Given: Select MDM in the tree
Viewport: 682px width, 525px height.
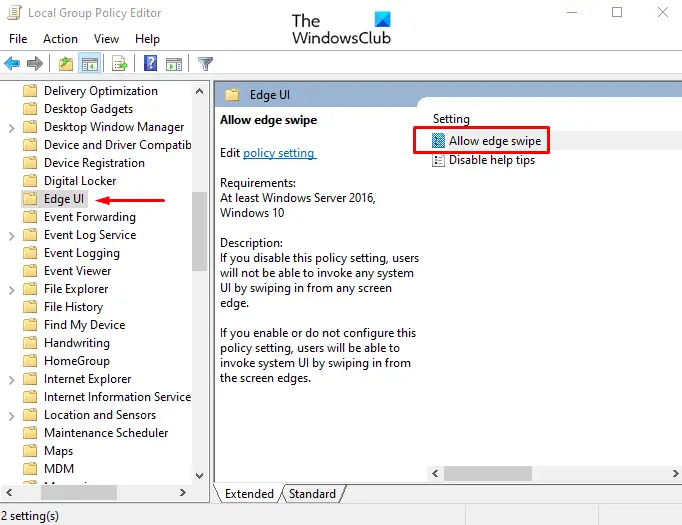Looking at the screenshot, I should pos(59,468).
